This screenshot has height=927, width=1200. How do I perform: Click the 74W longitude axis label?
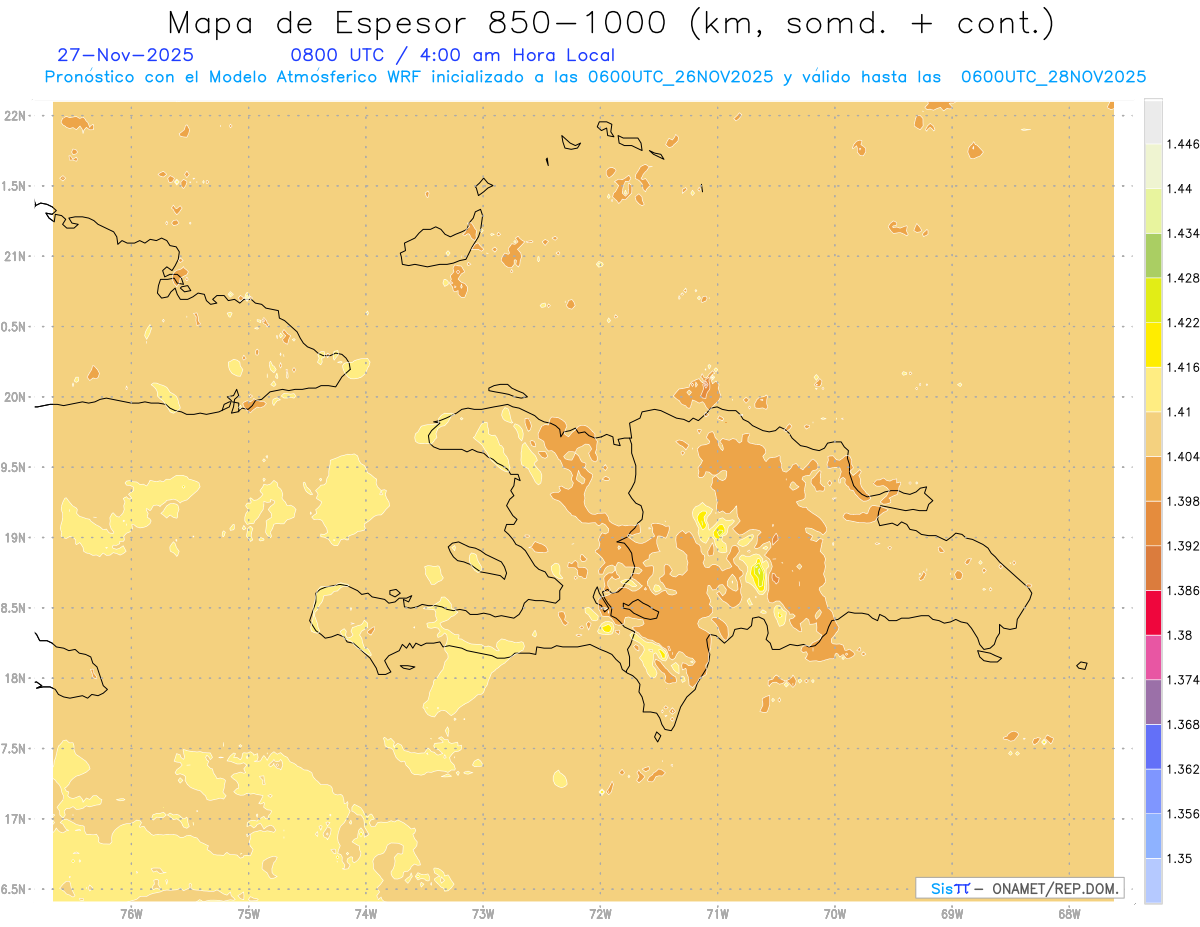click(366, 913)
